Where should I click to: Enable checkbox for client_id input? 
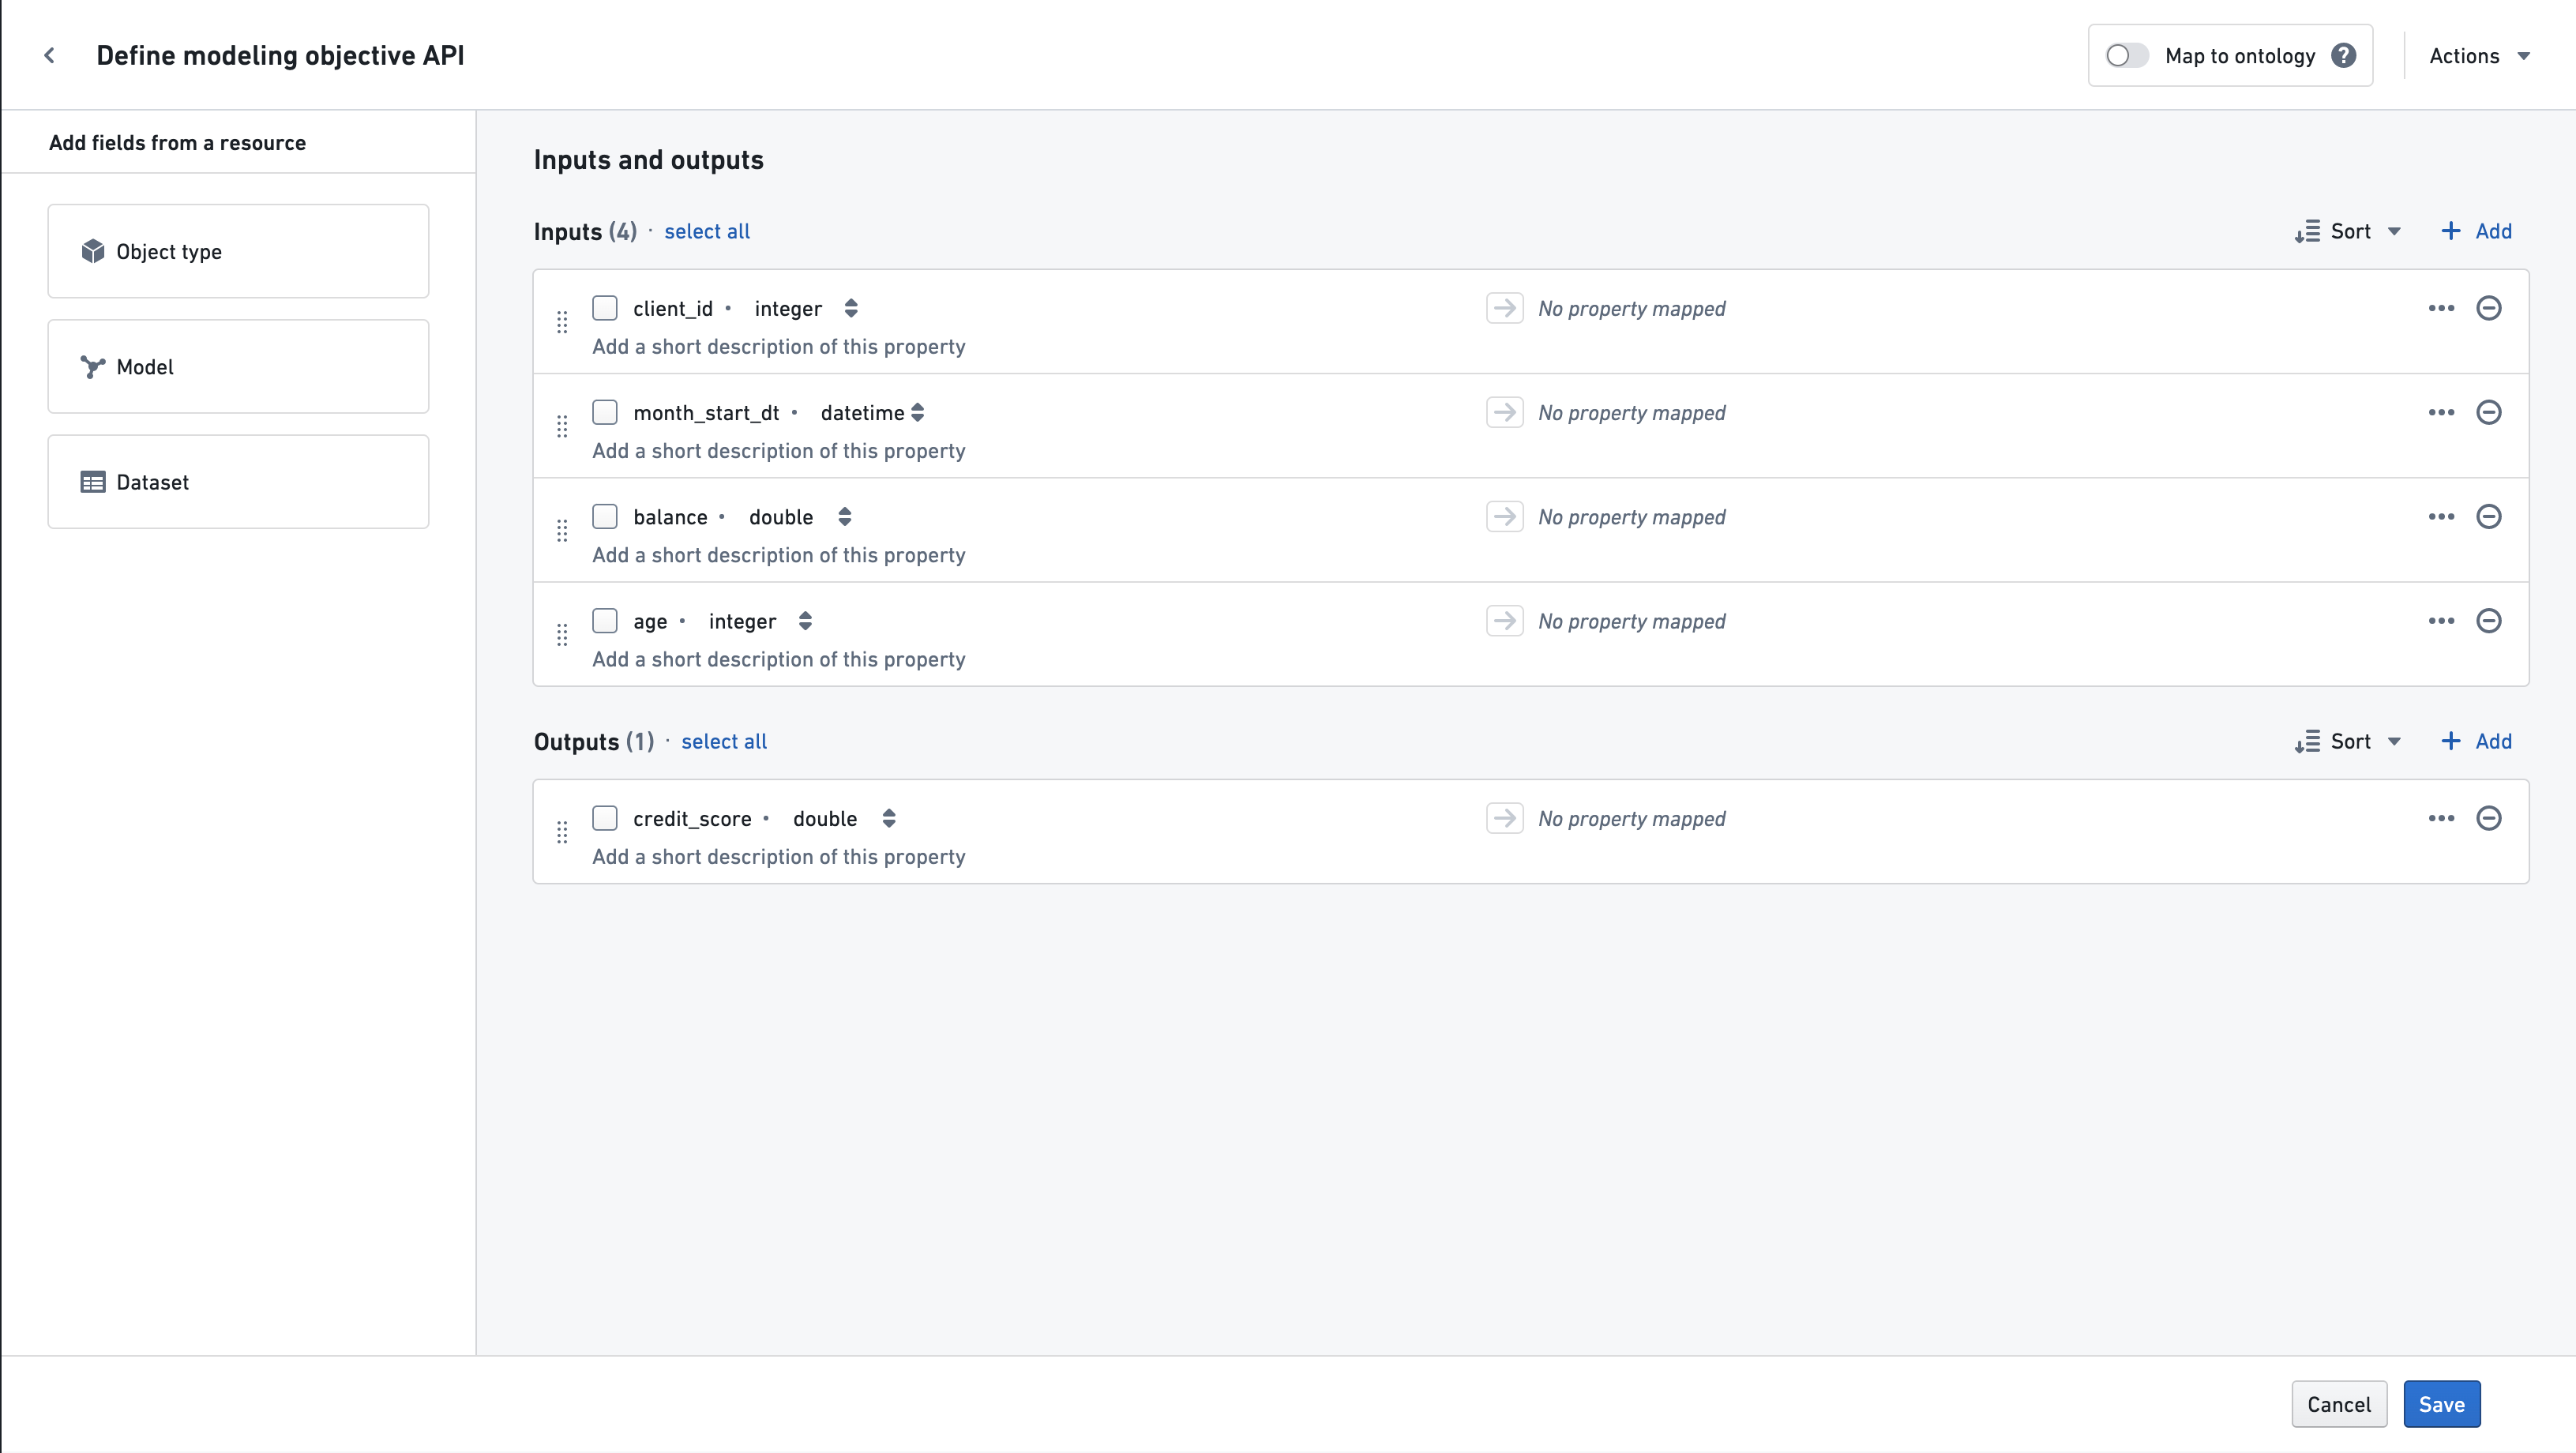click(x=605, y=308)
